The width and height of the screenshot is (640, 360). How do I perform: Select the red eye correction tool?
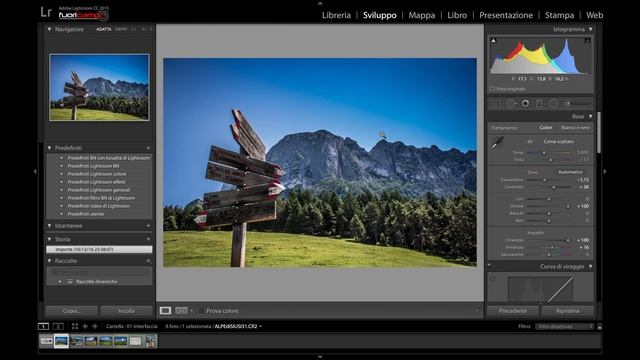click(x=525, y=104)
